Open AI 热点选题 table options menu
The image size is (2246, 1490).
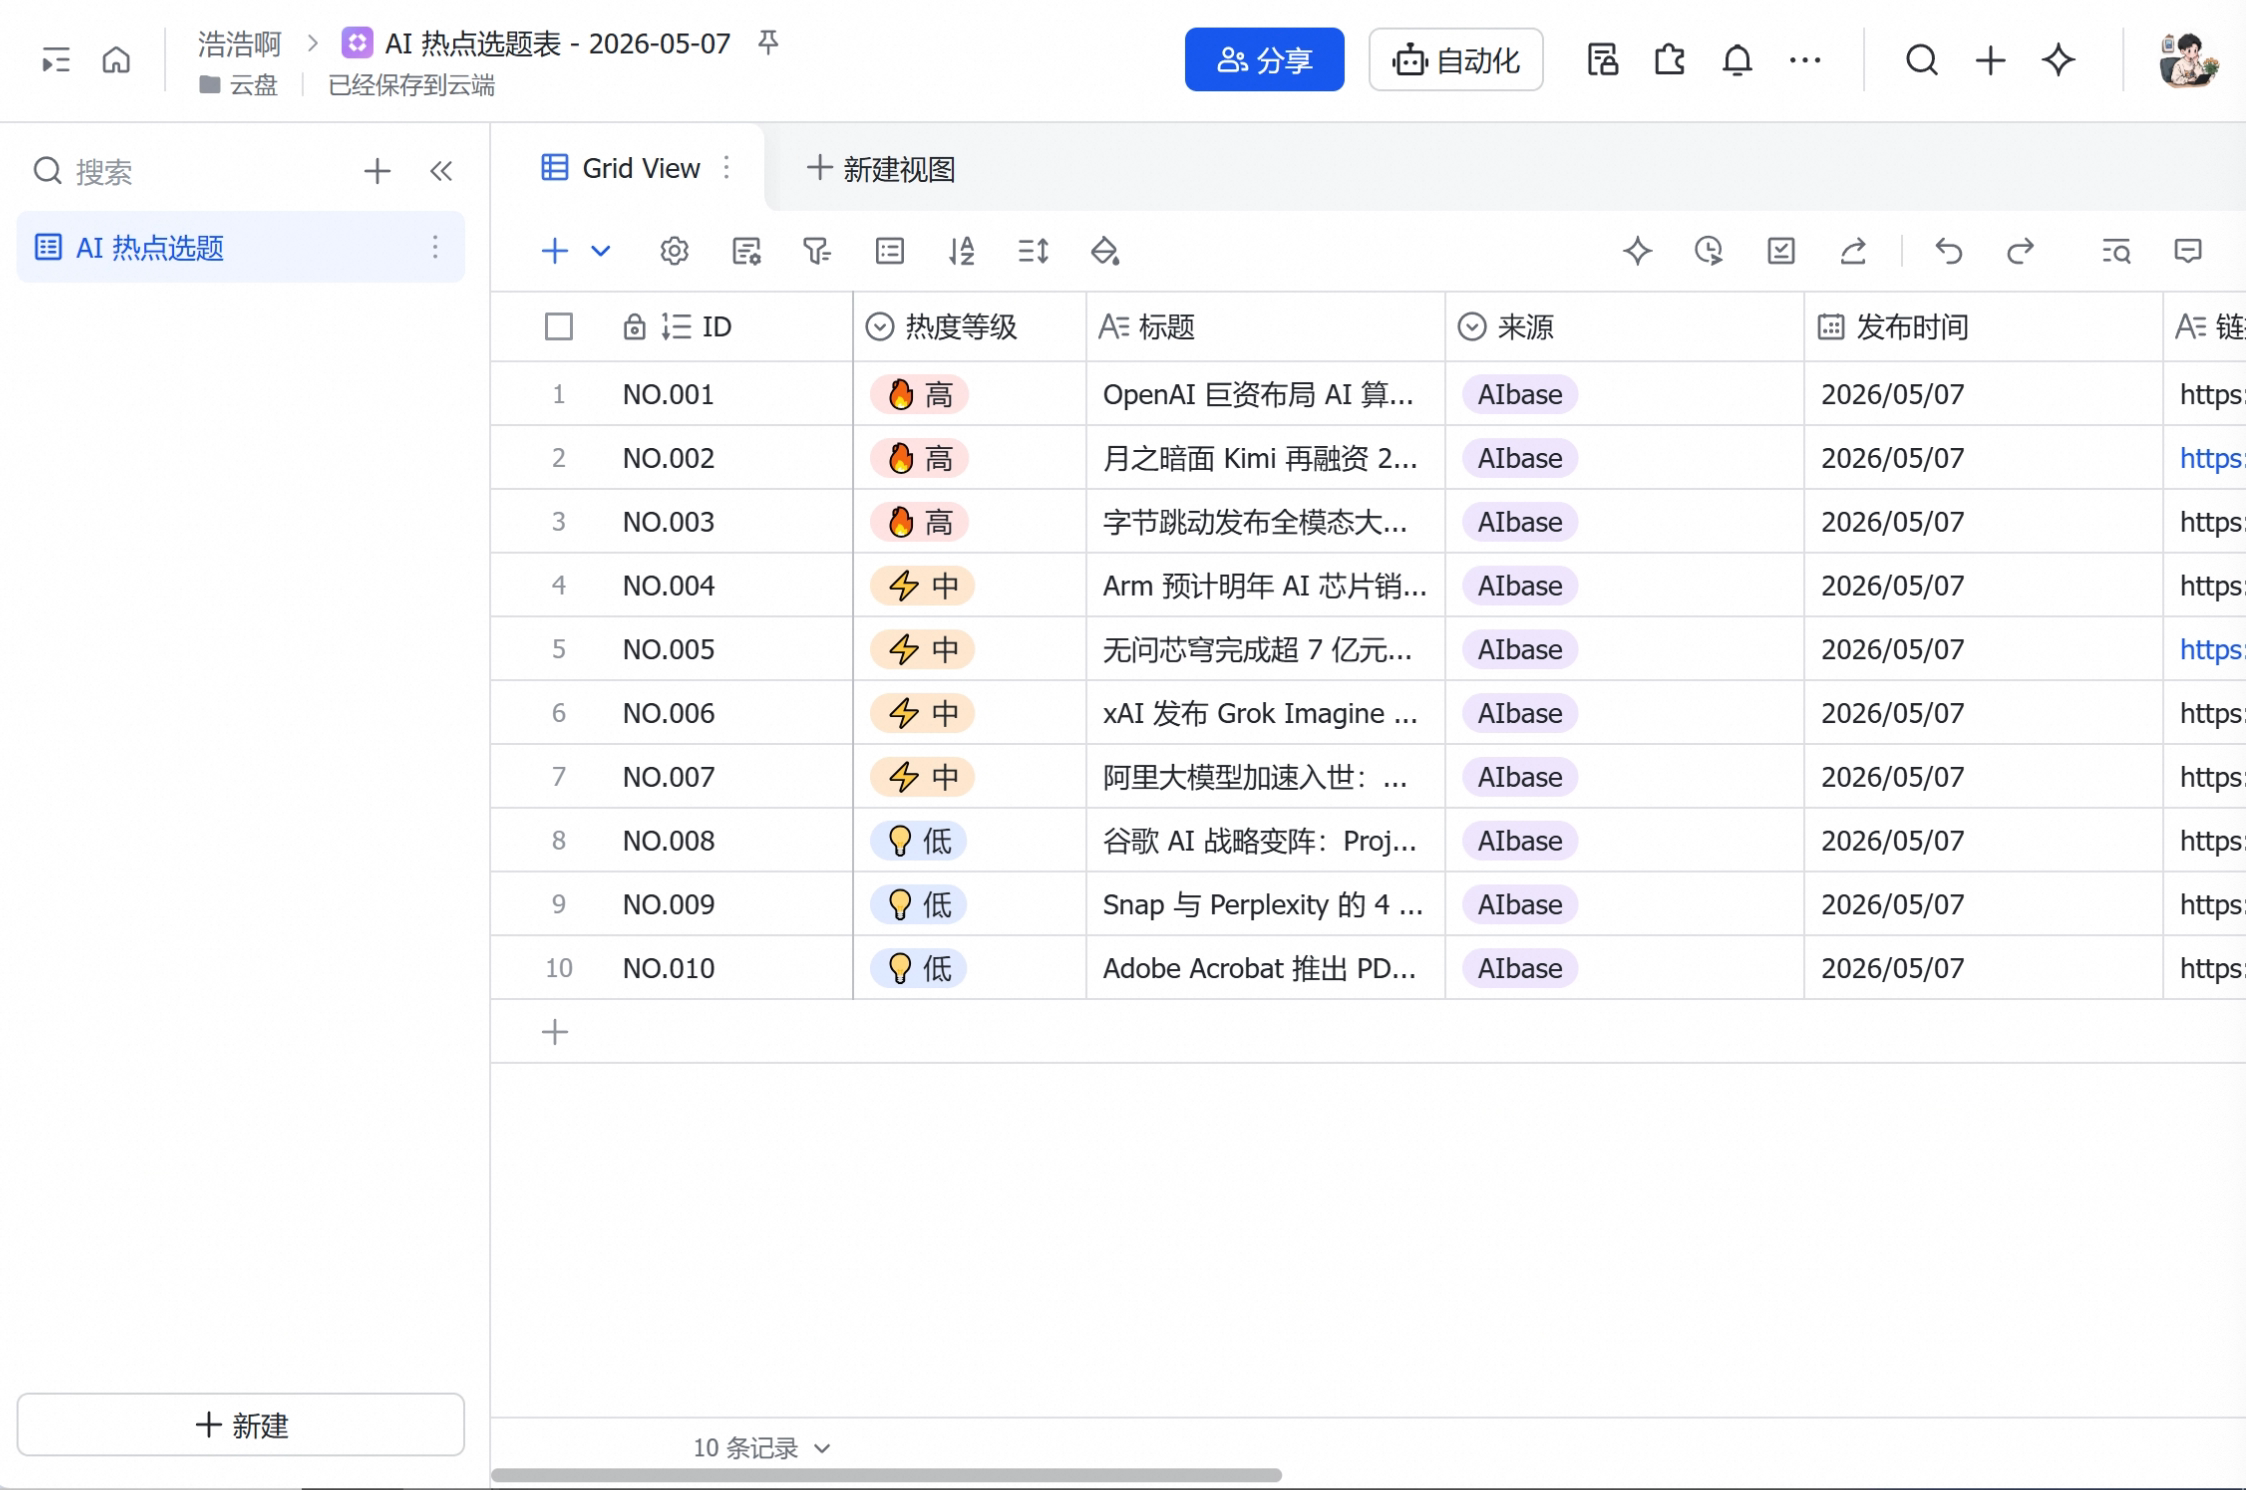pyautogui.click(x=435, y=247)
